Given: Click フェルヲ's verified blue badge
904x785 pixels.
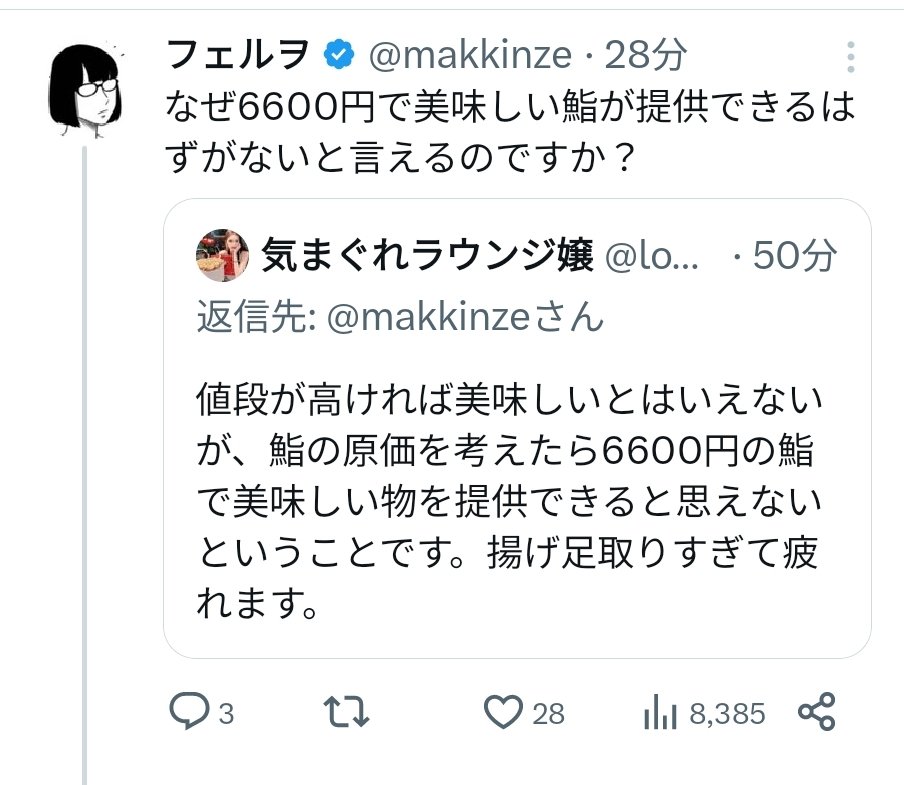Looking at the screenshot, I should [340, 56].
